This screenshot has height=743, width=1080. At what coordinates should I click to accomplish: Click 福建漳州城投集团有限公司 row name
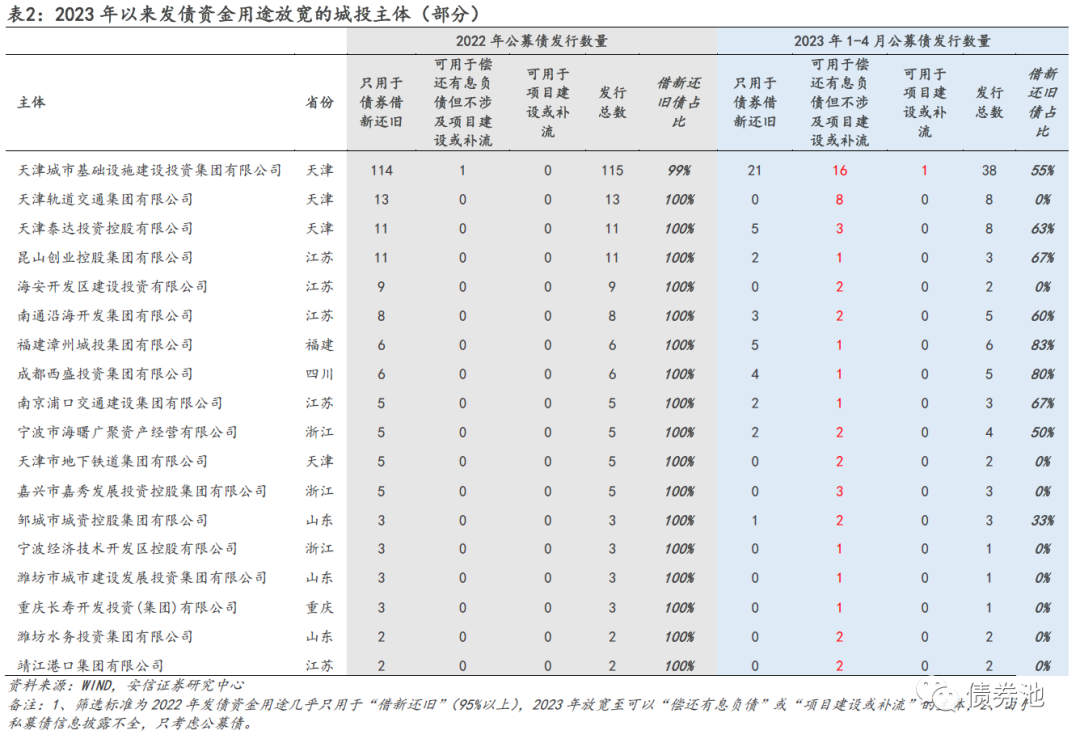click(105, 344)
